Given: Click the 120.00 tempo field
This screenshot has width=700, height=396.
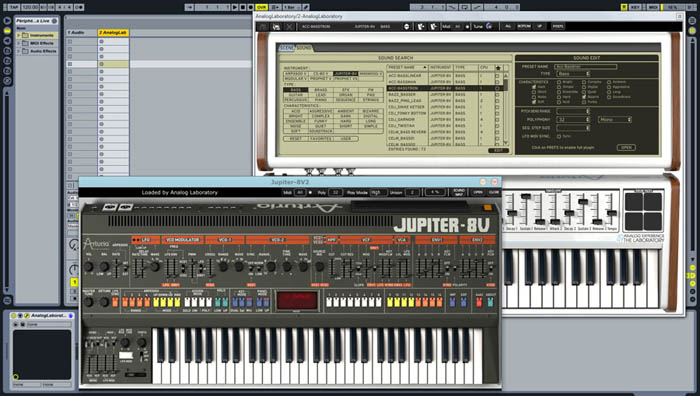Looking at the screenshot, I should pyautogui.click(x=30, y=7).
